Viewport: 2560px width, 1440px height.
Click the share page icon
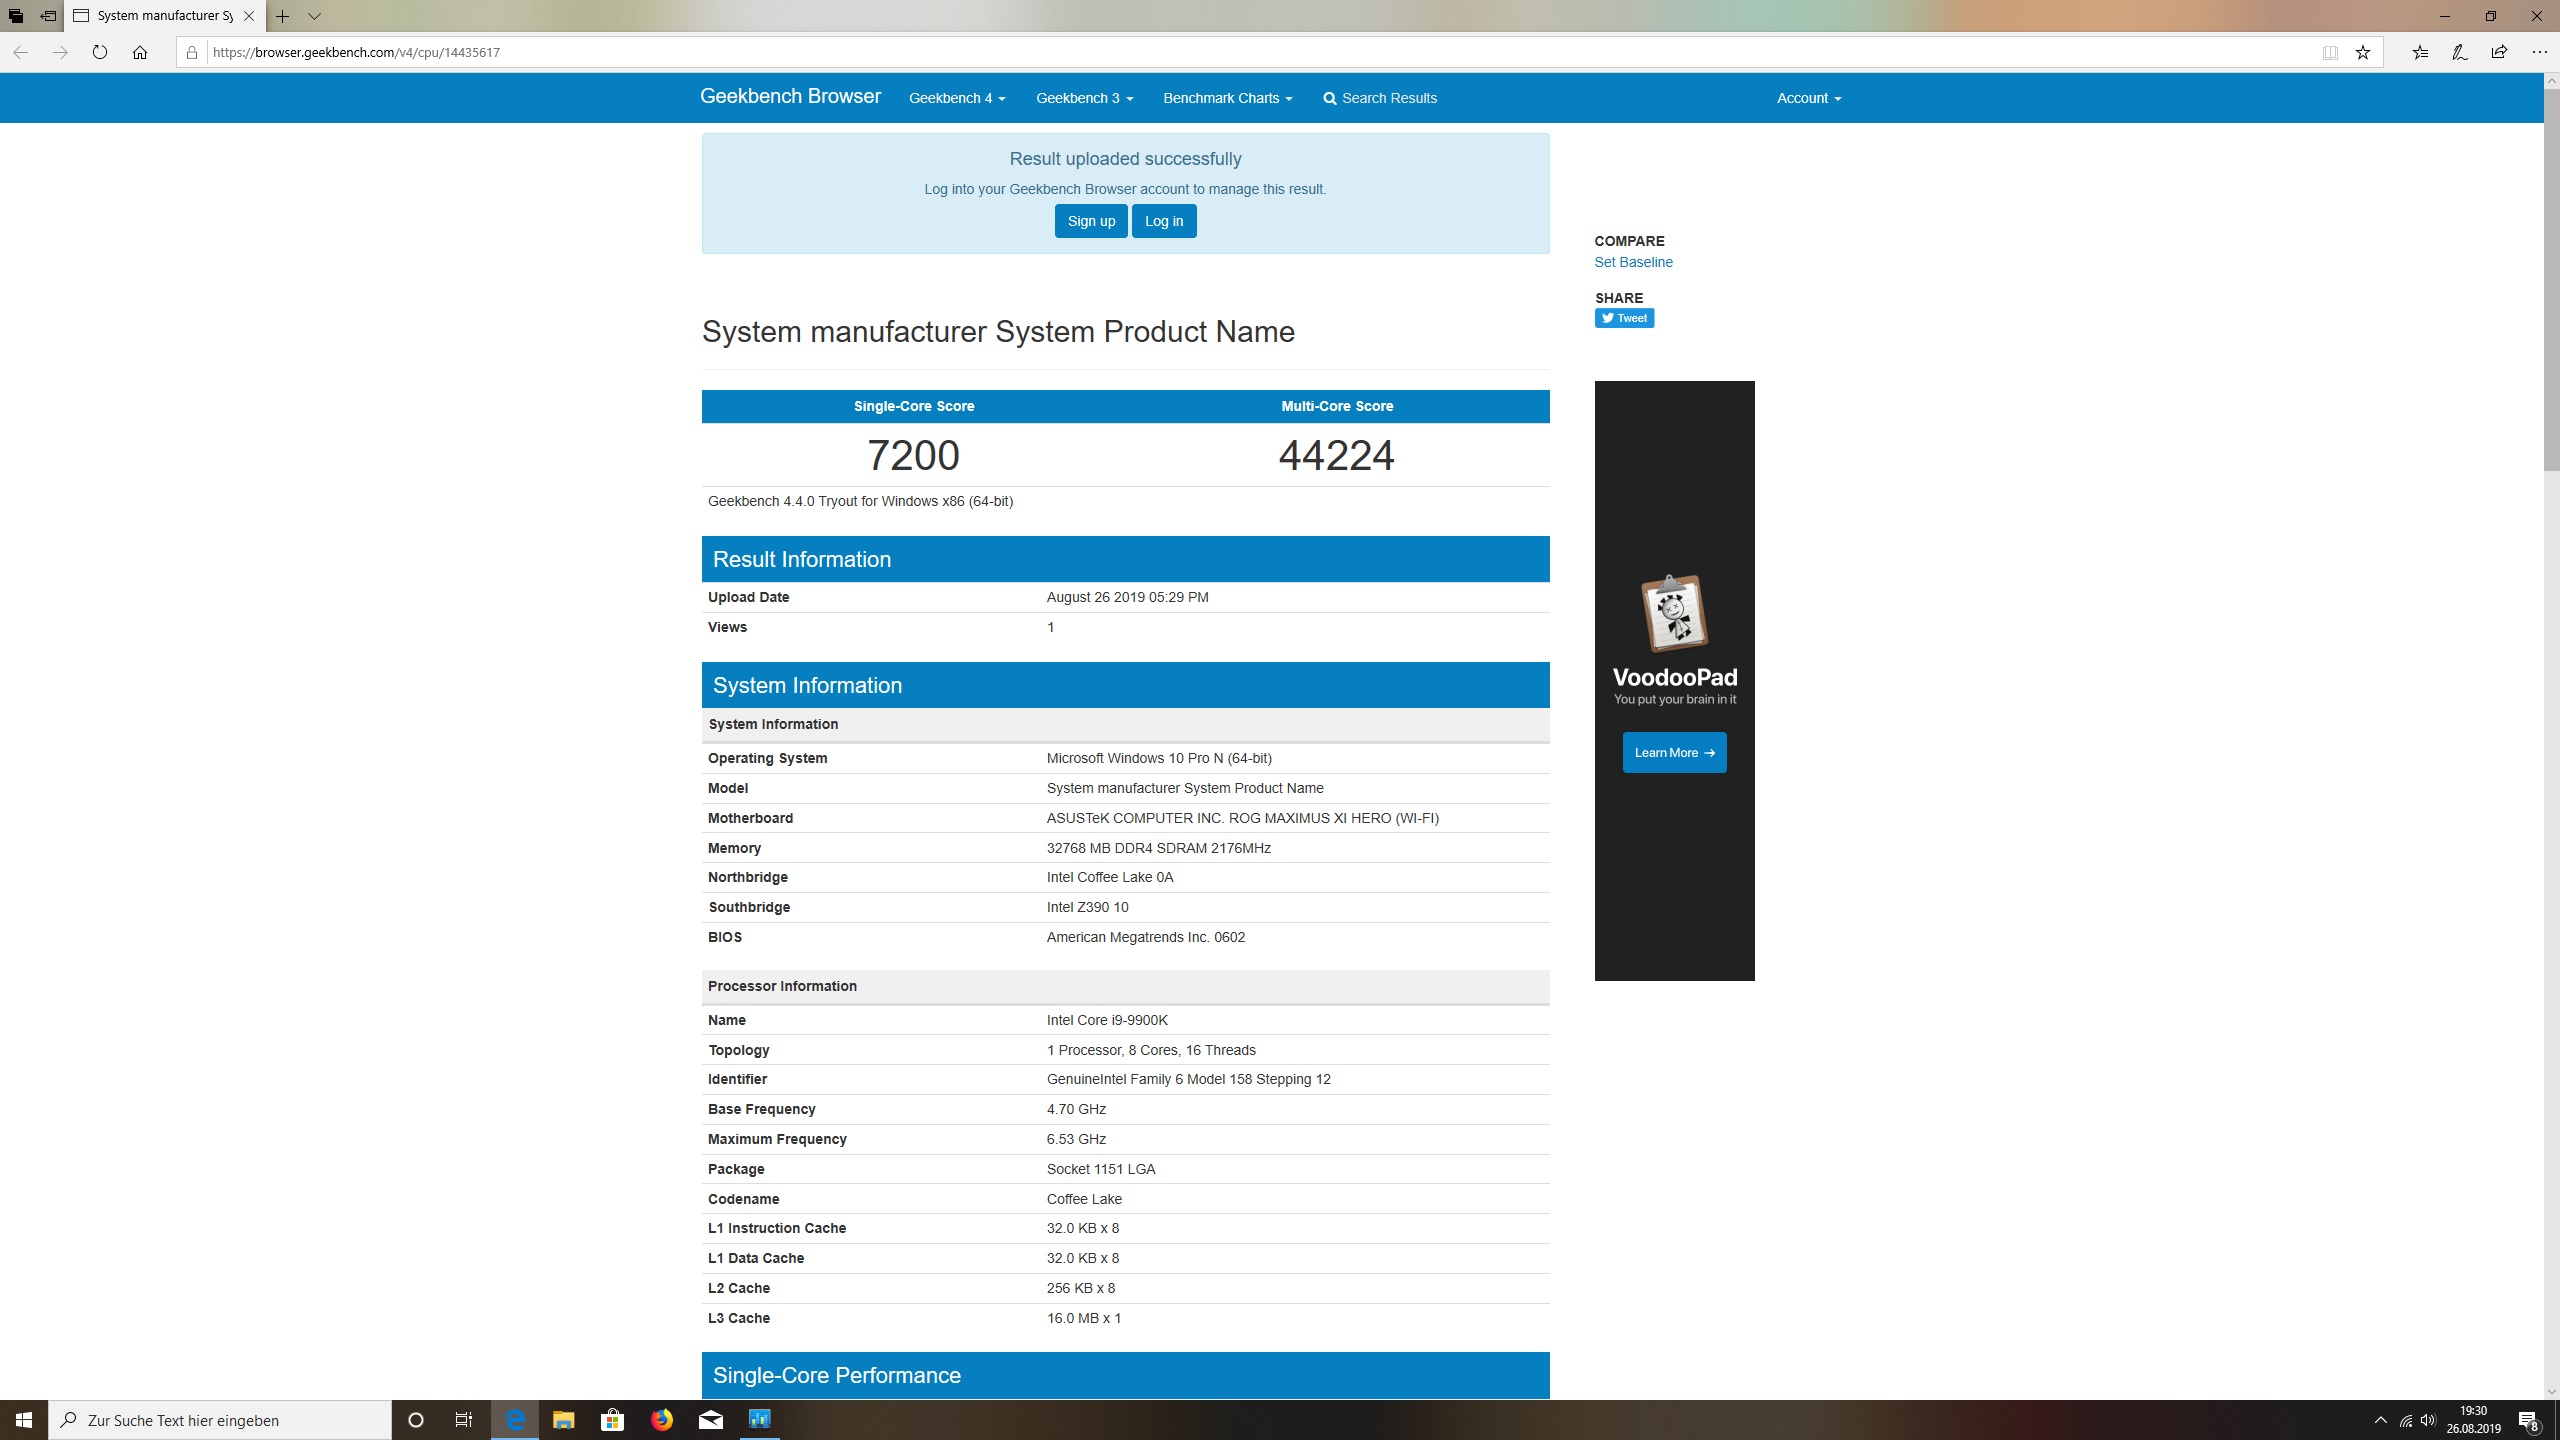2499,52
